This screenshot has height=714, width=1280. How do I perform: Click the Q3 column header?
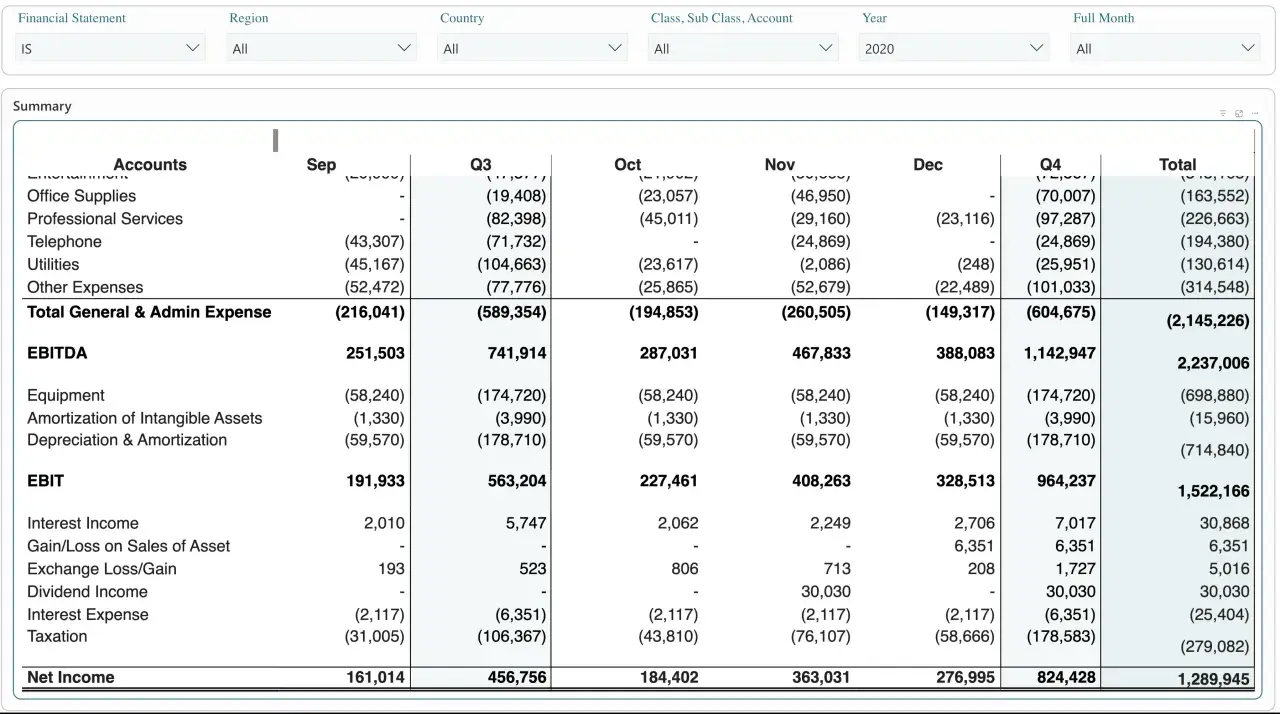[x=481, y=164]
